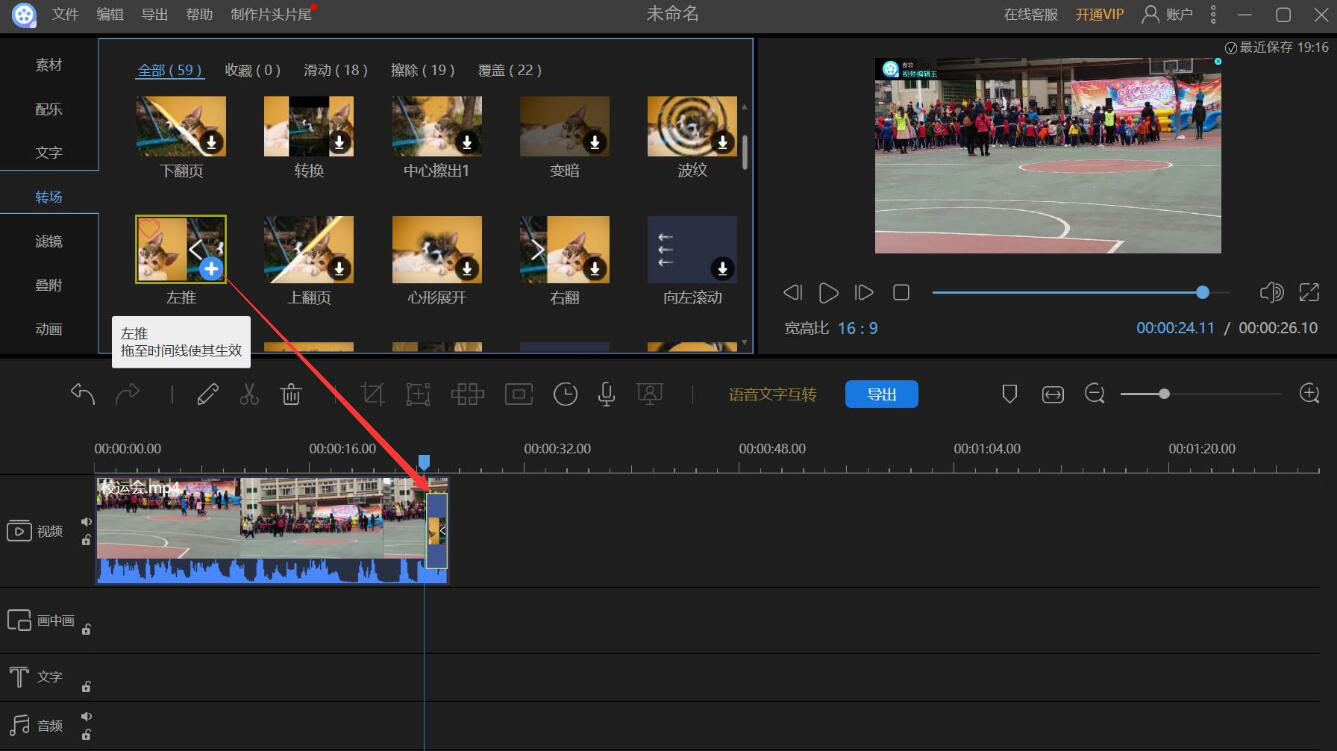Favorite the 左推 transition with the heart

tap(150, 231)
